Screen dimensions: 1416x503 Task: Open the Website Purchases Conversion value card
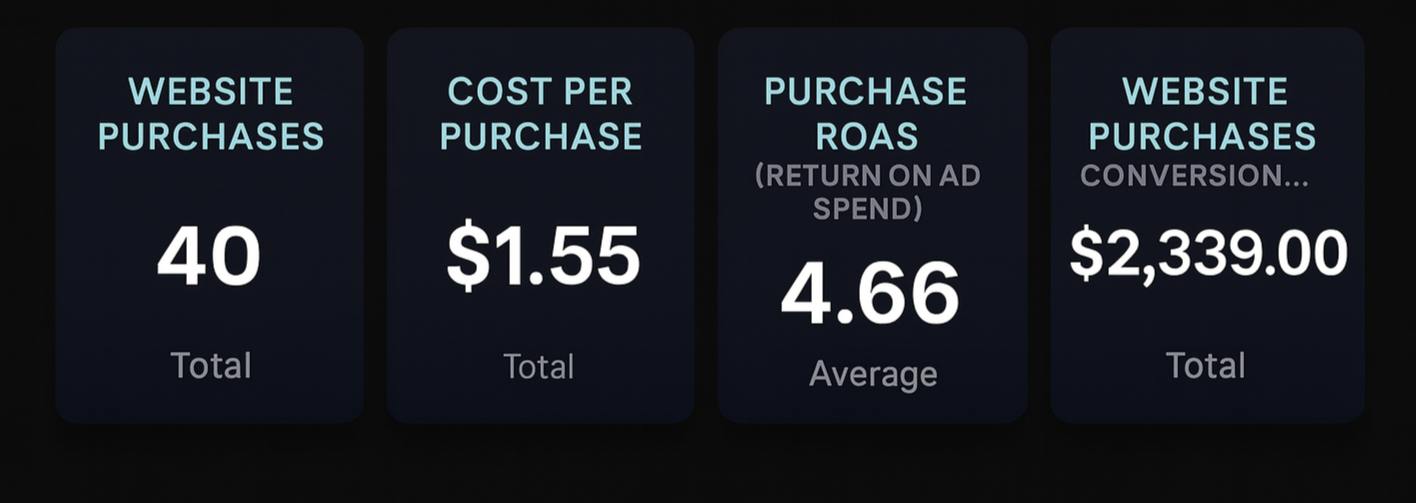point(1207,225)
